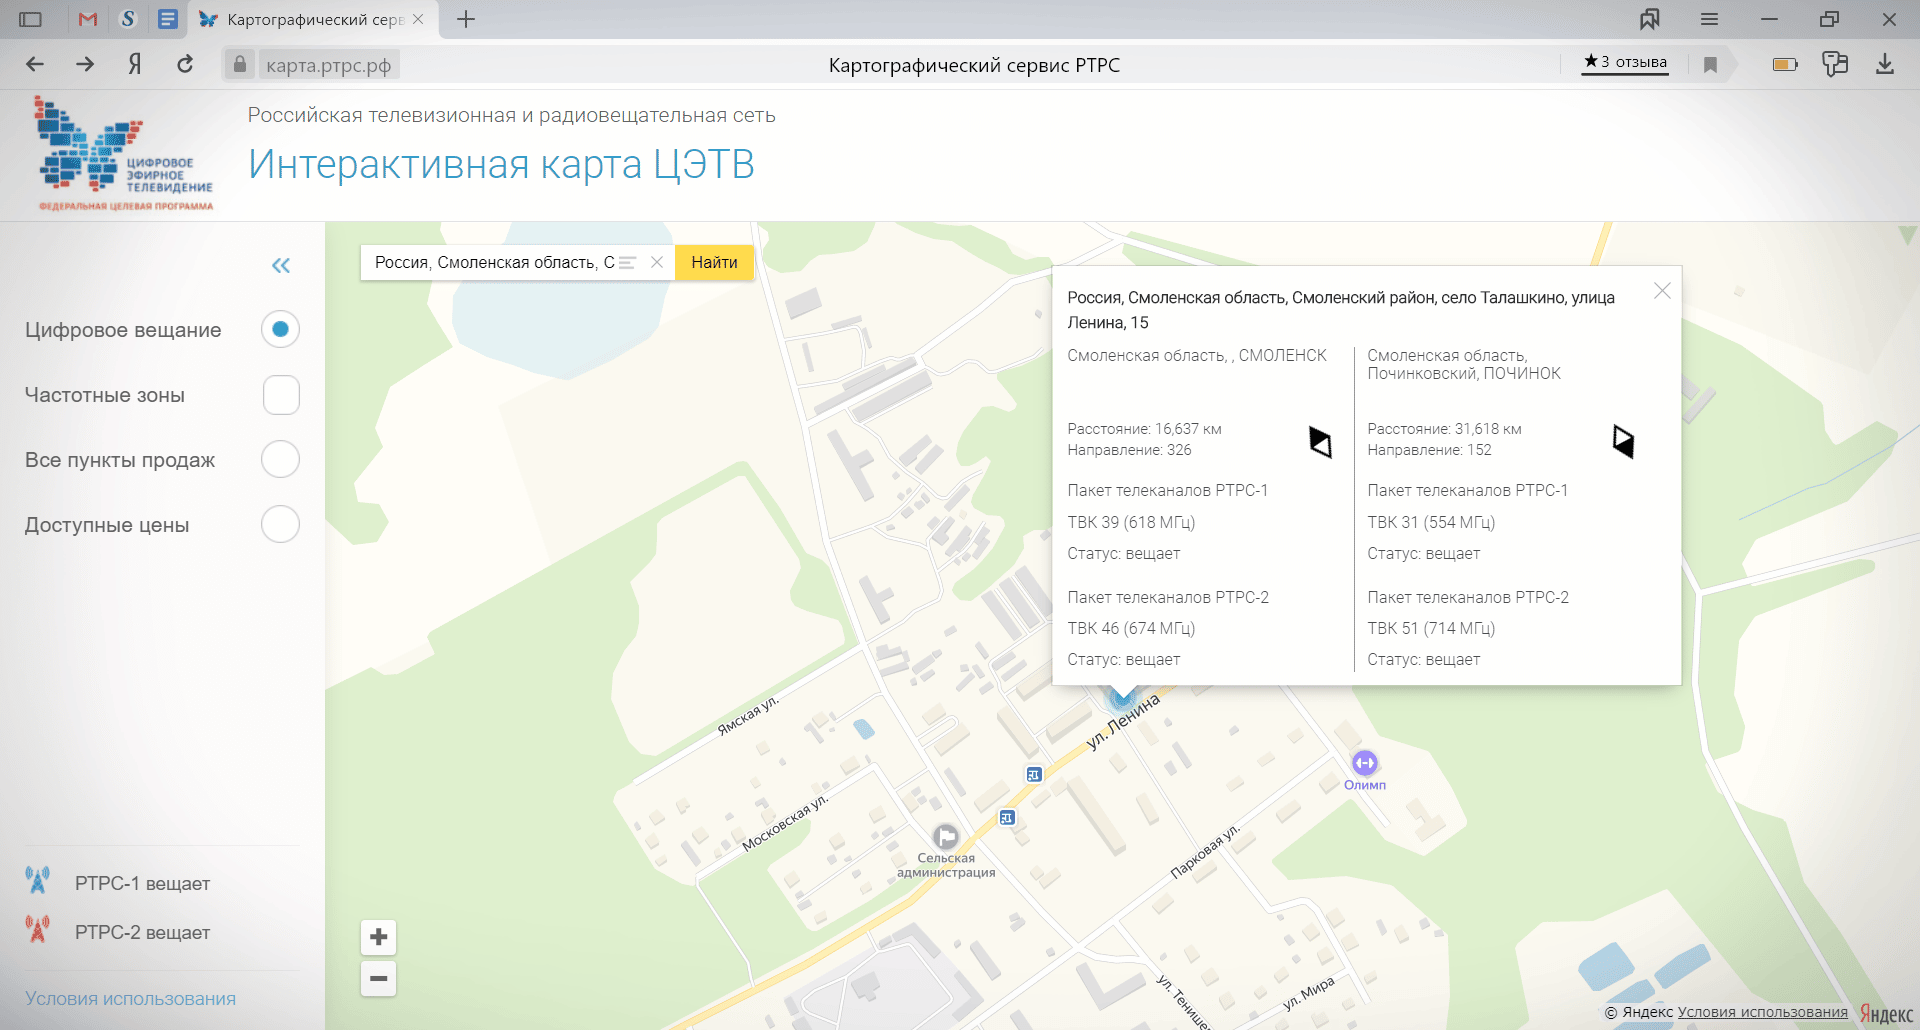Select the ТВК 31 (554 МГц) text
The height and width of the screenshot is (1030, 1920).
[1431, 522]
